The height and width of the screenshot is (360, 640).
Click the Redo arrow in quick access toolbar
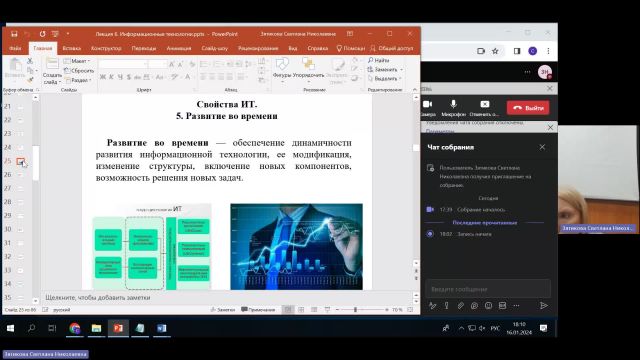pos(42,34)
